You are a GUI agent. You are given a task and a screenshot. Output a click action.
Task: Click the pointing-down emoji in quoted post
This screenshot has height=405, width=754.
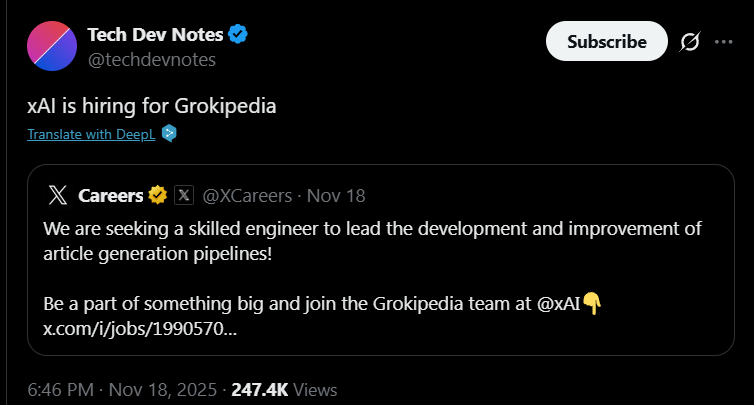[592, 304]
